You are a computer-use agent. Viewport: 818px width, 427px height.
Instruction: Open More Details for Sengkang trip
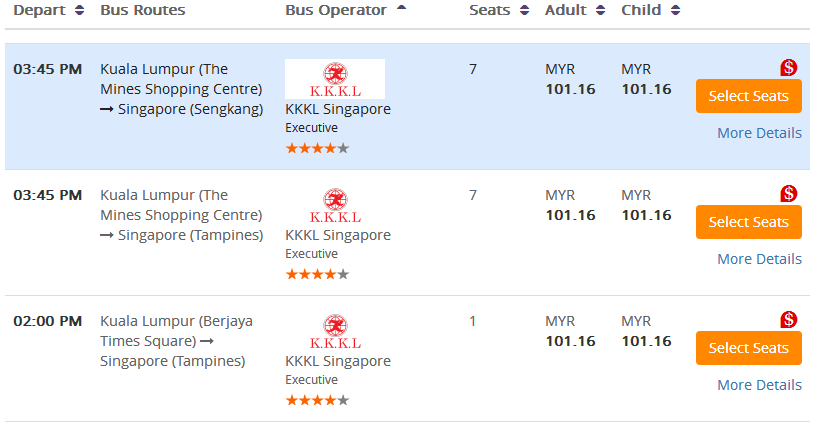click(x=759, y=133)
